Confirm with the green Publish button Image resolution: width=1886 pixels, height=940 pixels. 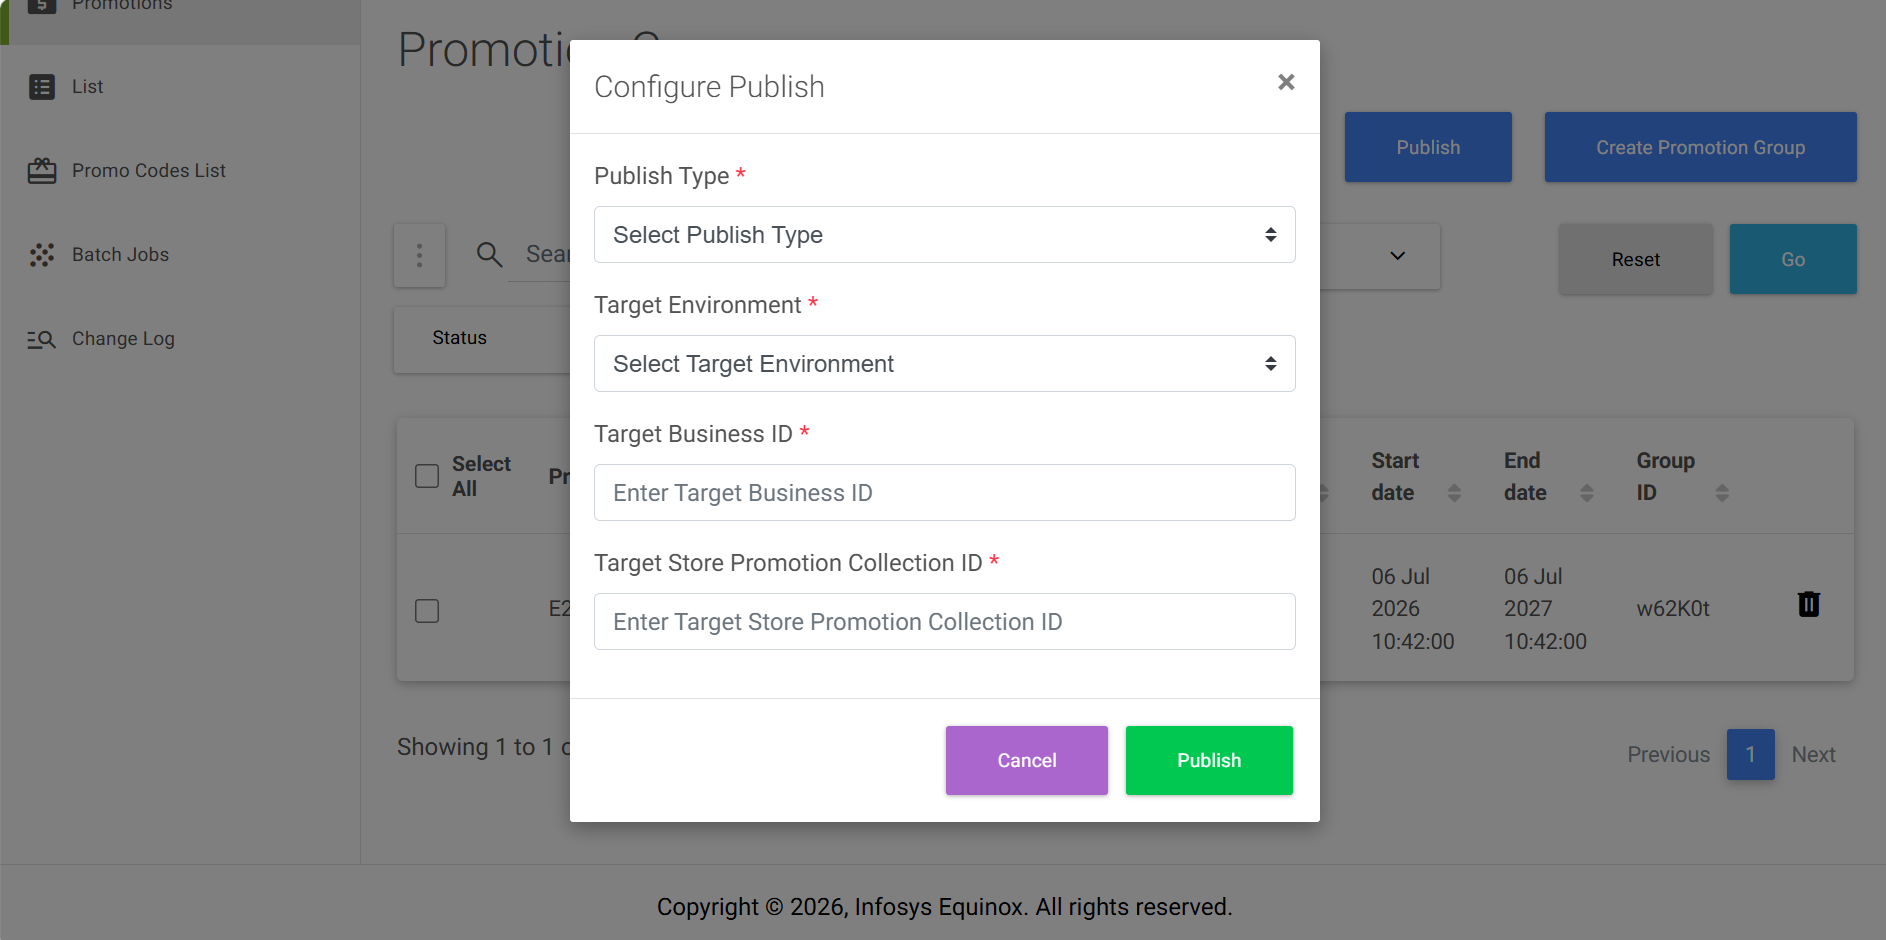1209,761
